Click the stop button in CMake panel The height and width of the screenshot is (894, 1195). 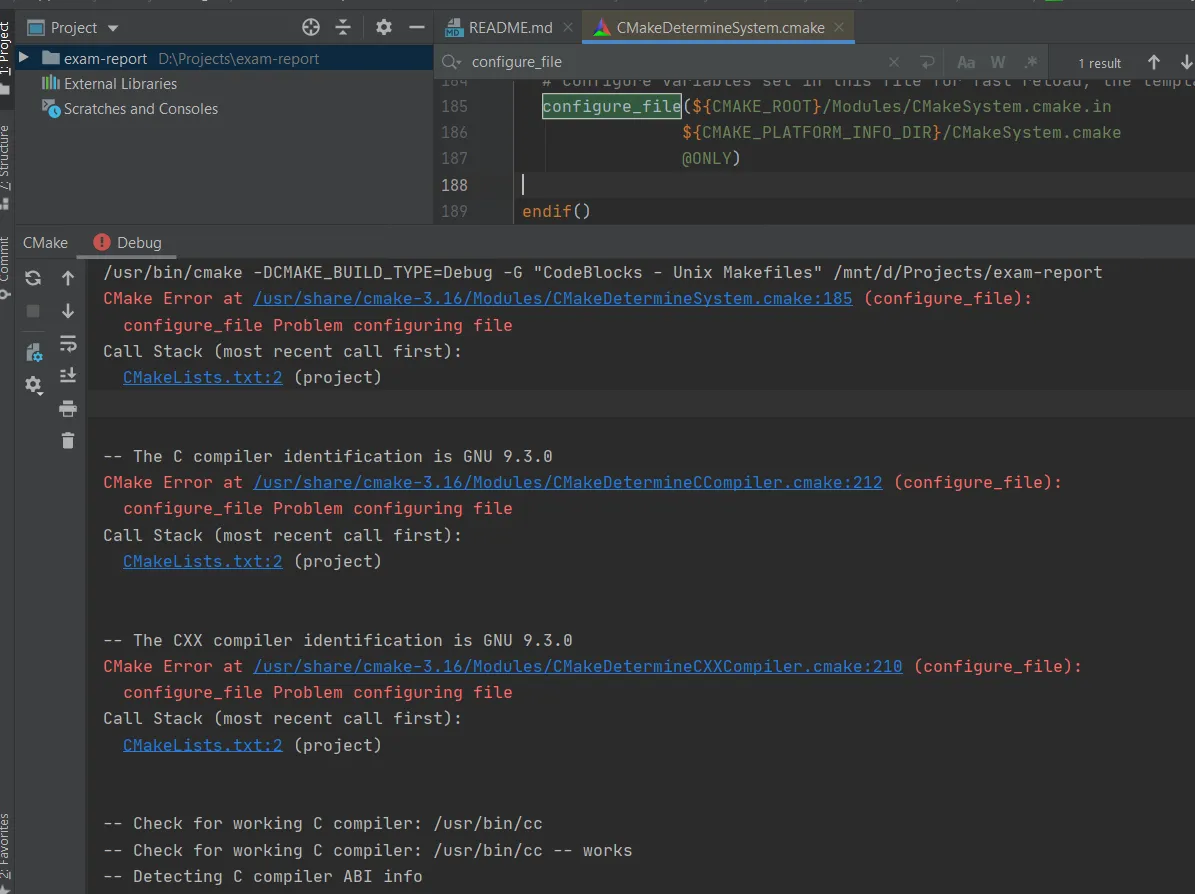33,311
